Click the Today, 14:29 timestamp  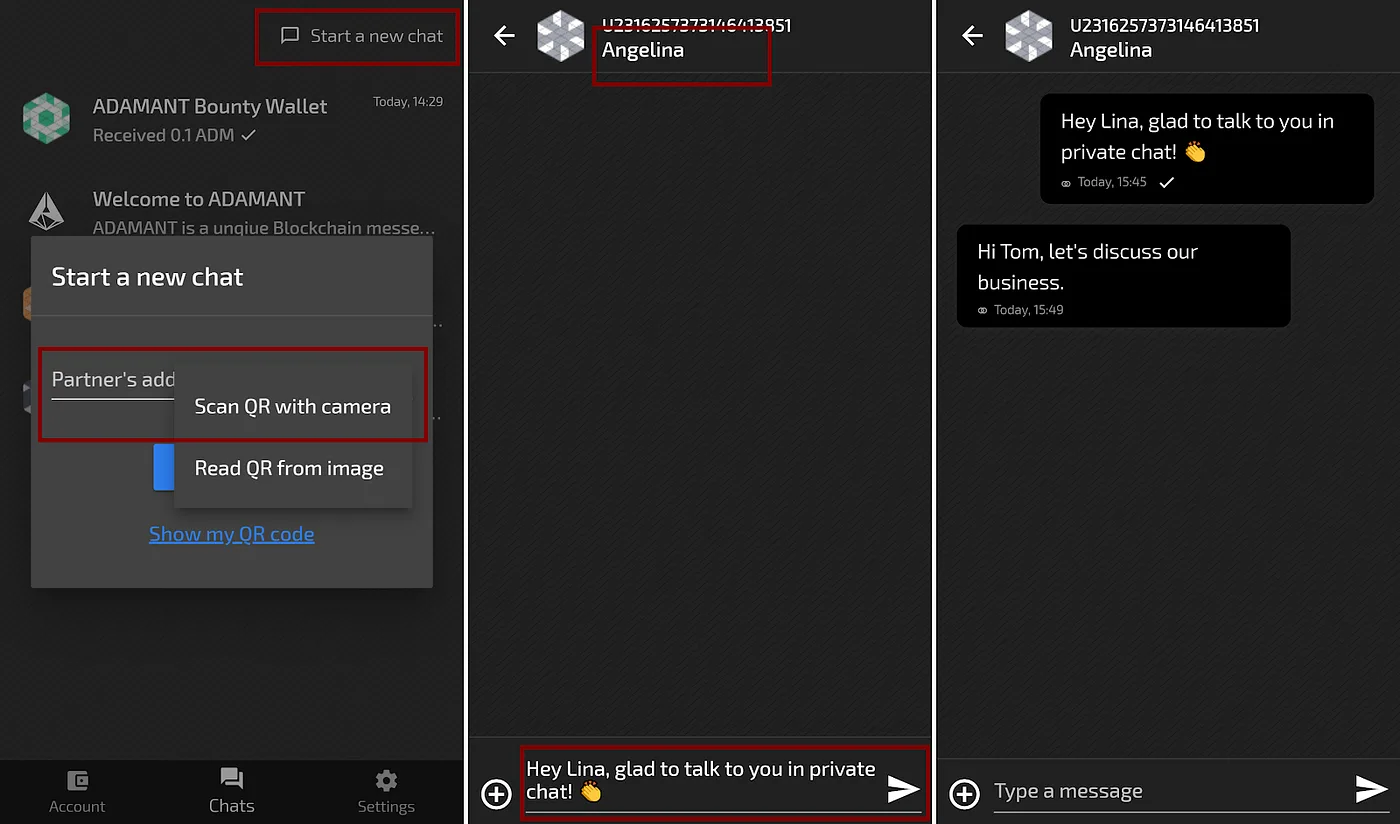click(408, 102)
